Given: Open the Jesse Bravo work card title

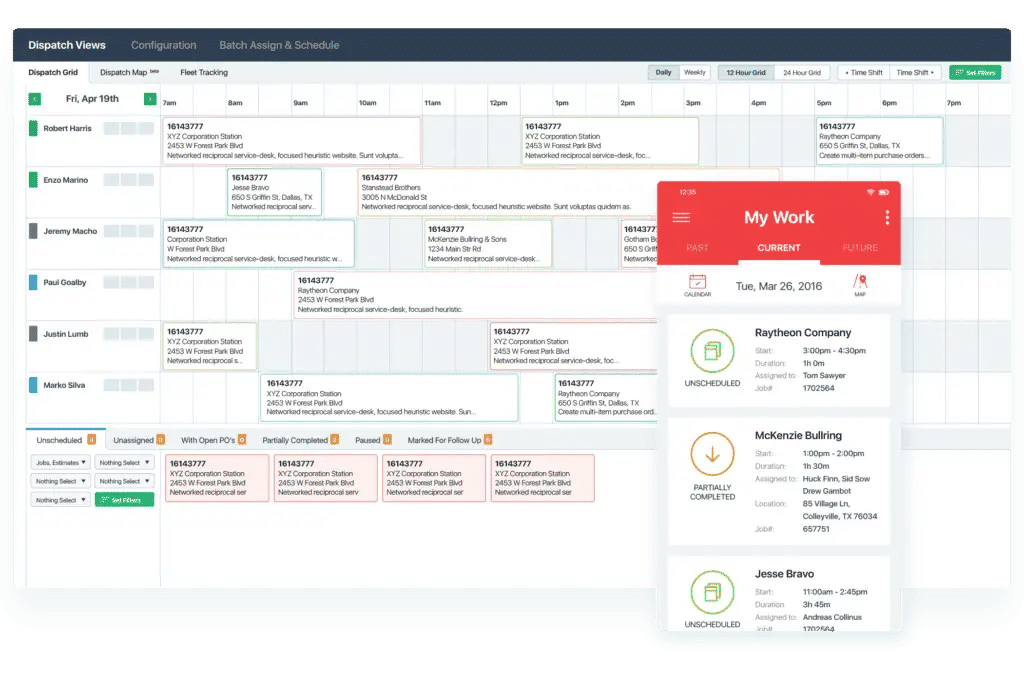Looking at the screenshot, I should click(x=784, y=574).
